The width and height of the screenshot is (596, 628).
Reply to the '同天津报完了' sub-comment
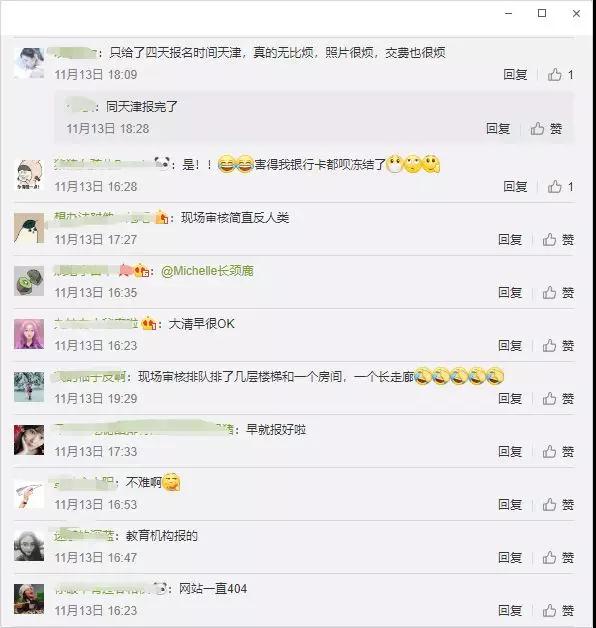pyautogui.click(x=498, y=129)
